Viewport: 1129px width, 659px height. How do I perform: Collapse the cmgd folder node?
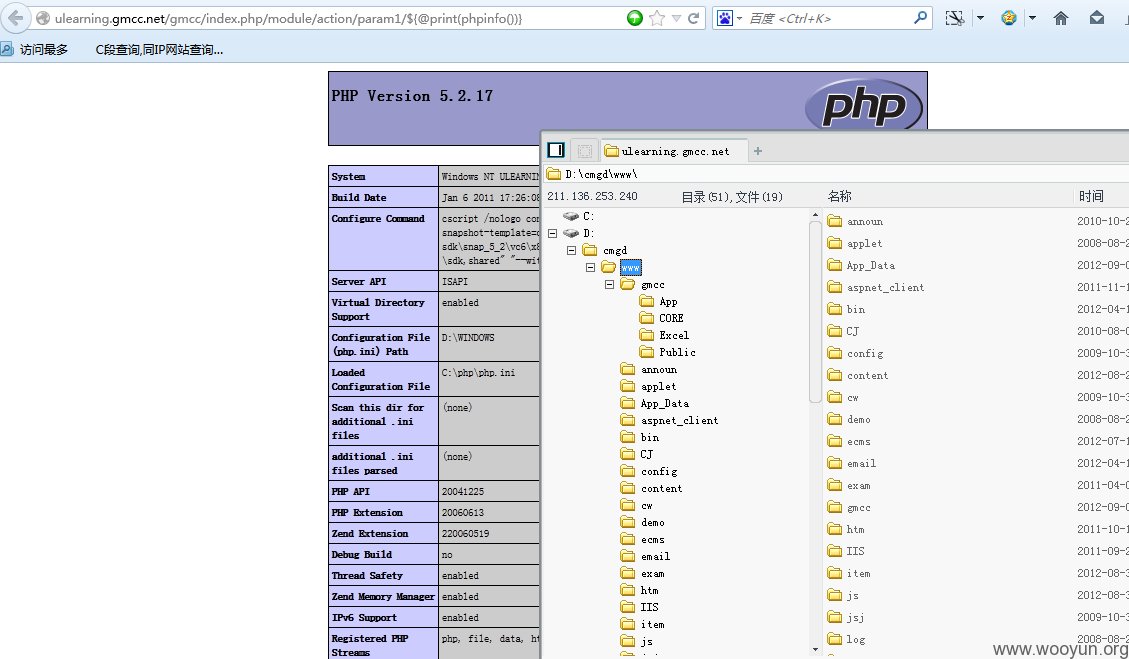[571, 250]
